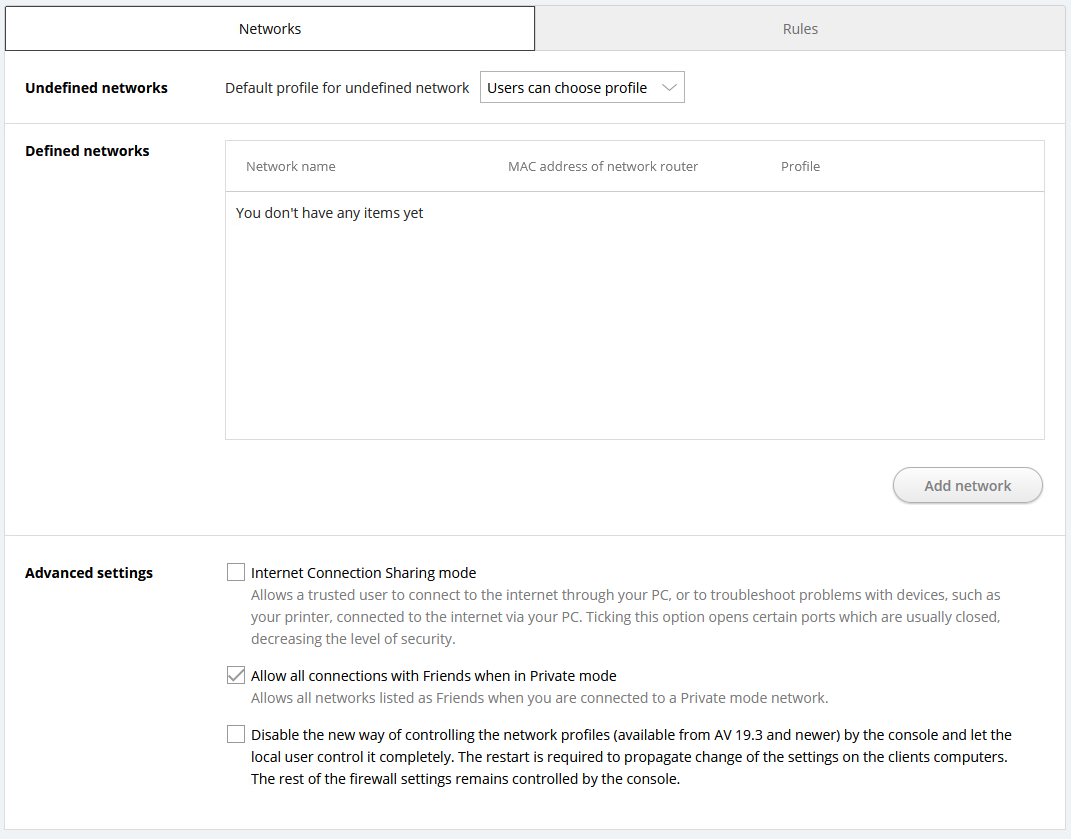Switch to the Rules tab
The width and height of the screenshot is (1071, 839).
coord(800,27)
